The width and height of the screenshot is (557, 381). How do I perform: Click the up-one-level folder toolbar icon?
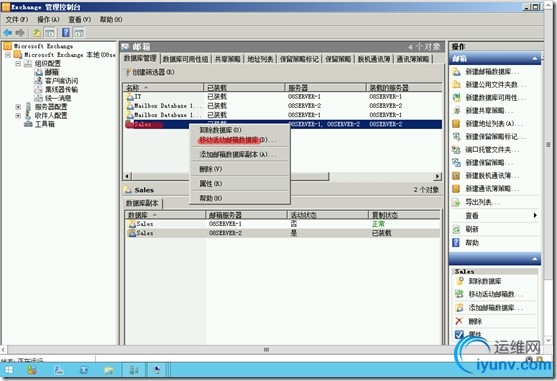coord(37,33)
